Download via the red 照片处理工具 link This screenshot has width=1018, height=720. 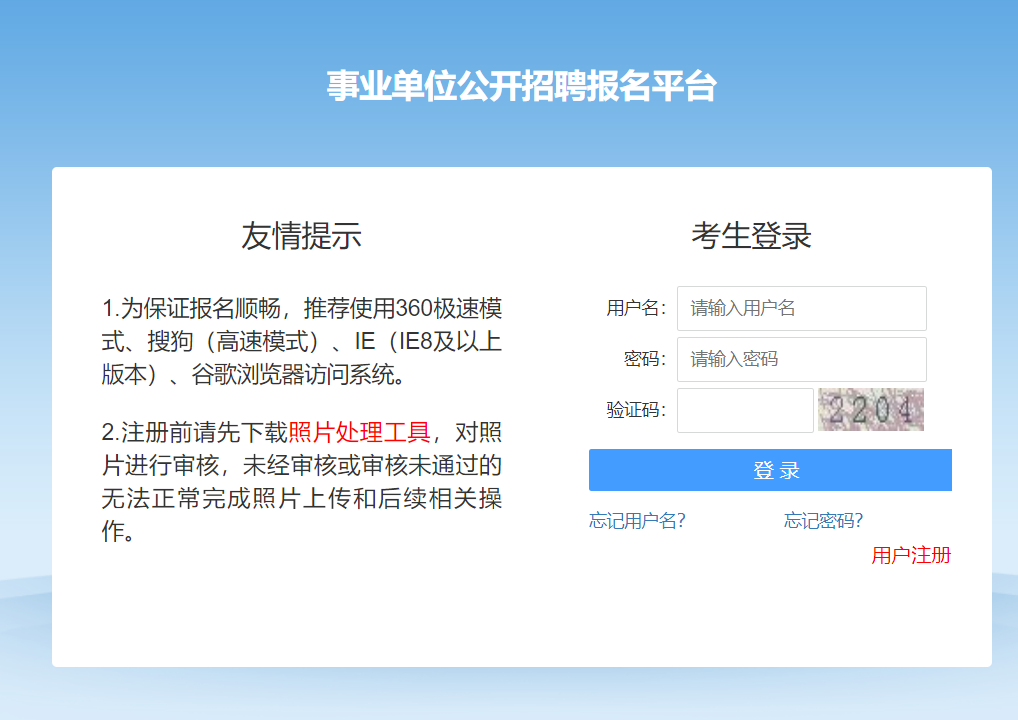pos(359,432)
